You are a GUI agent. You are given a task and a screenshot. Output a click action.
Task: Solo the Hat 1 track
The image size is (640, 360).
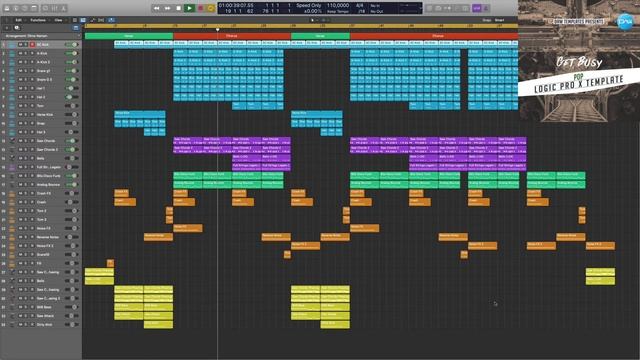coord(26,88)
